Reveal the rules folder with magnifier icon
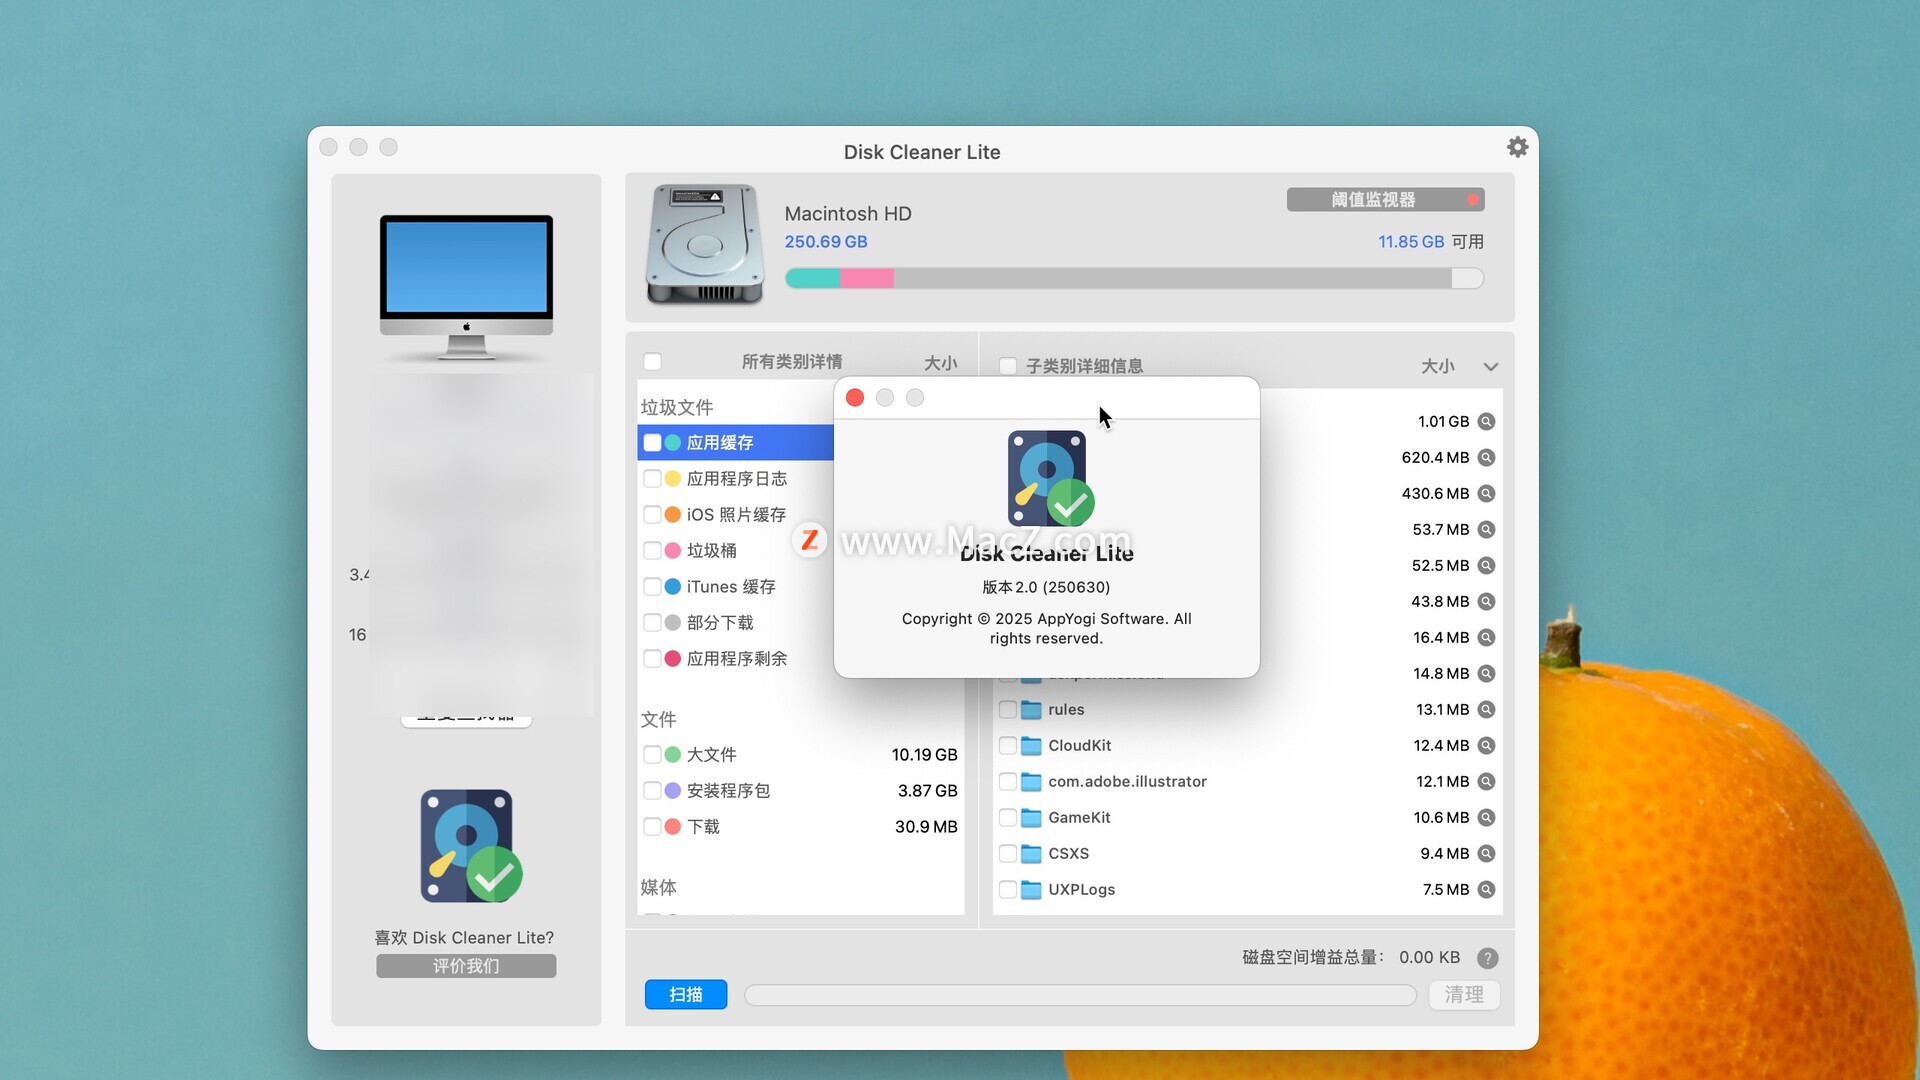Viewport: 1920px width, 1080px height. 1486,710
